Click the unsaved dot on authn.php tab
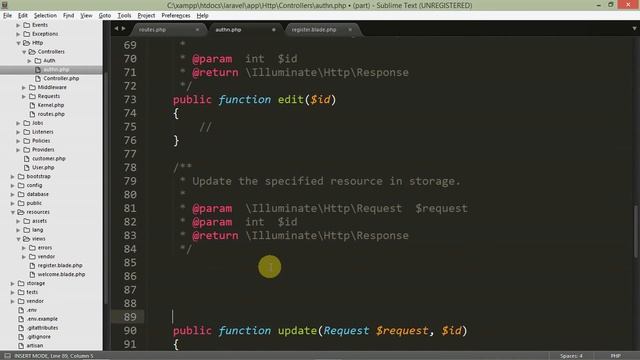 click(274, 30)
